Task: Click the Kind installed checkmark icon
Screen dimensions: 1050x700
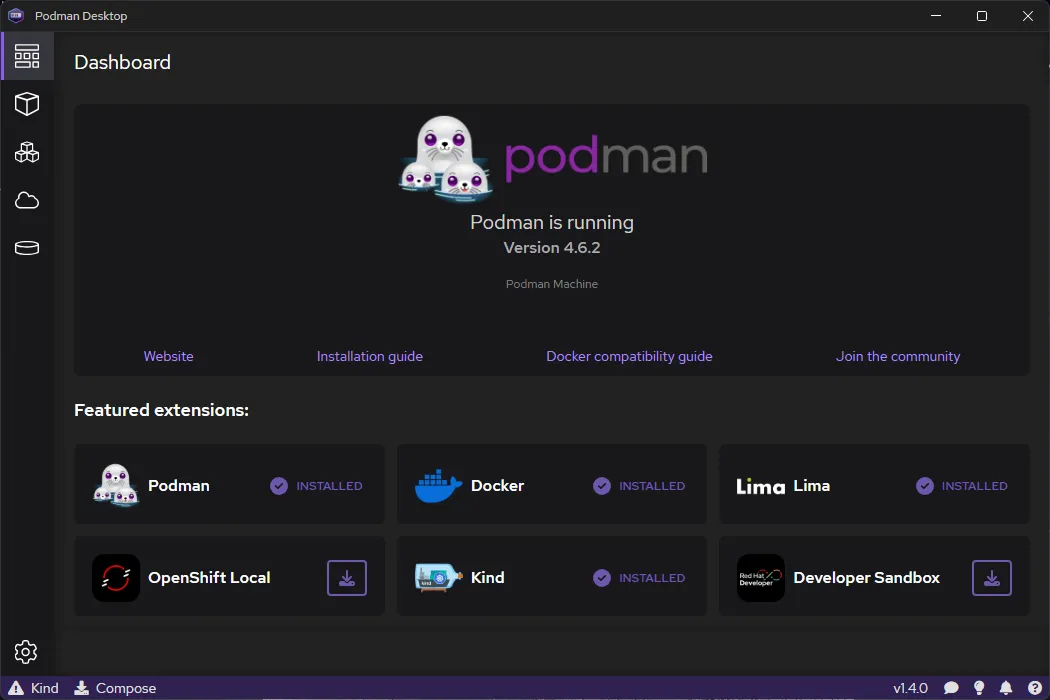Action: 602,577
